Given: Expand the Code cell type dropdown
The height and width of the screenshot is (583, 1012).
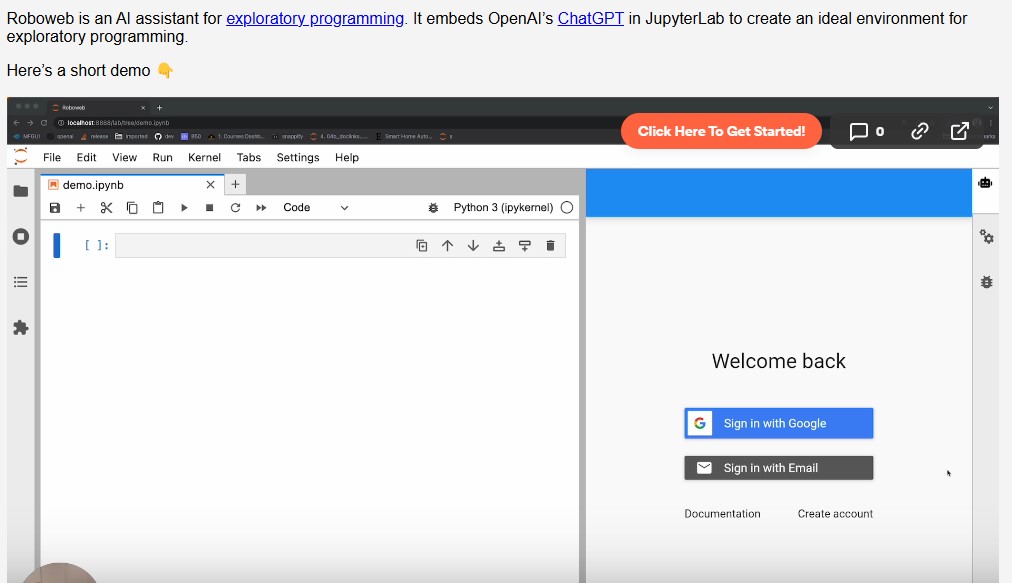Looking at the screenshot, I should (315, 208).
